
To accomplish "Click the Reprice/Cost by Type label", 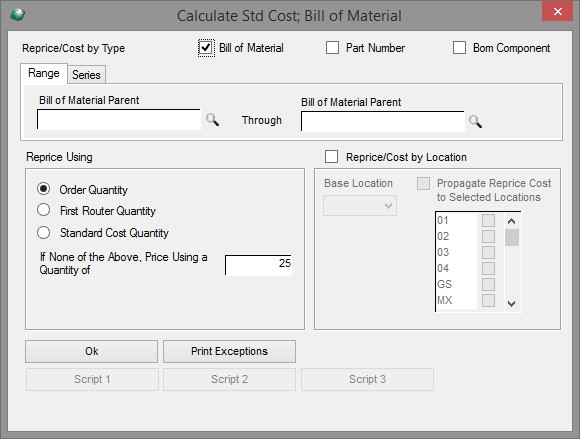I will (x=74, y=48).
